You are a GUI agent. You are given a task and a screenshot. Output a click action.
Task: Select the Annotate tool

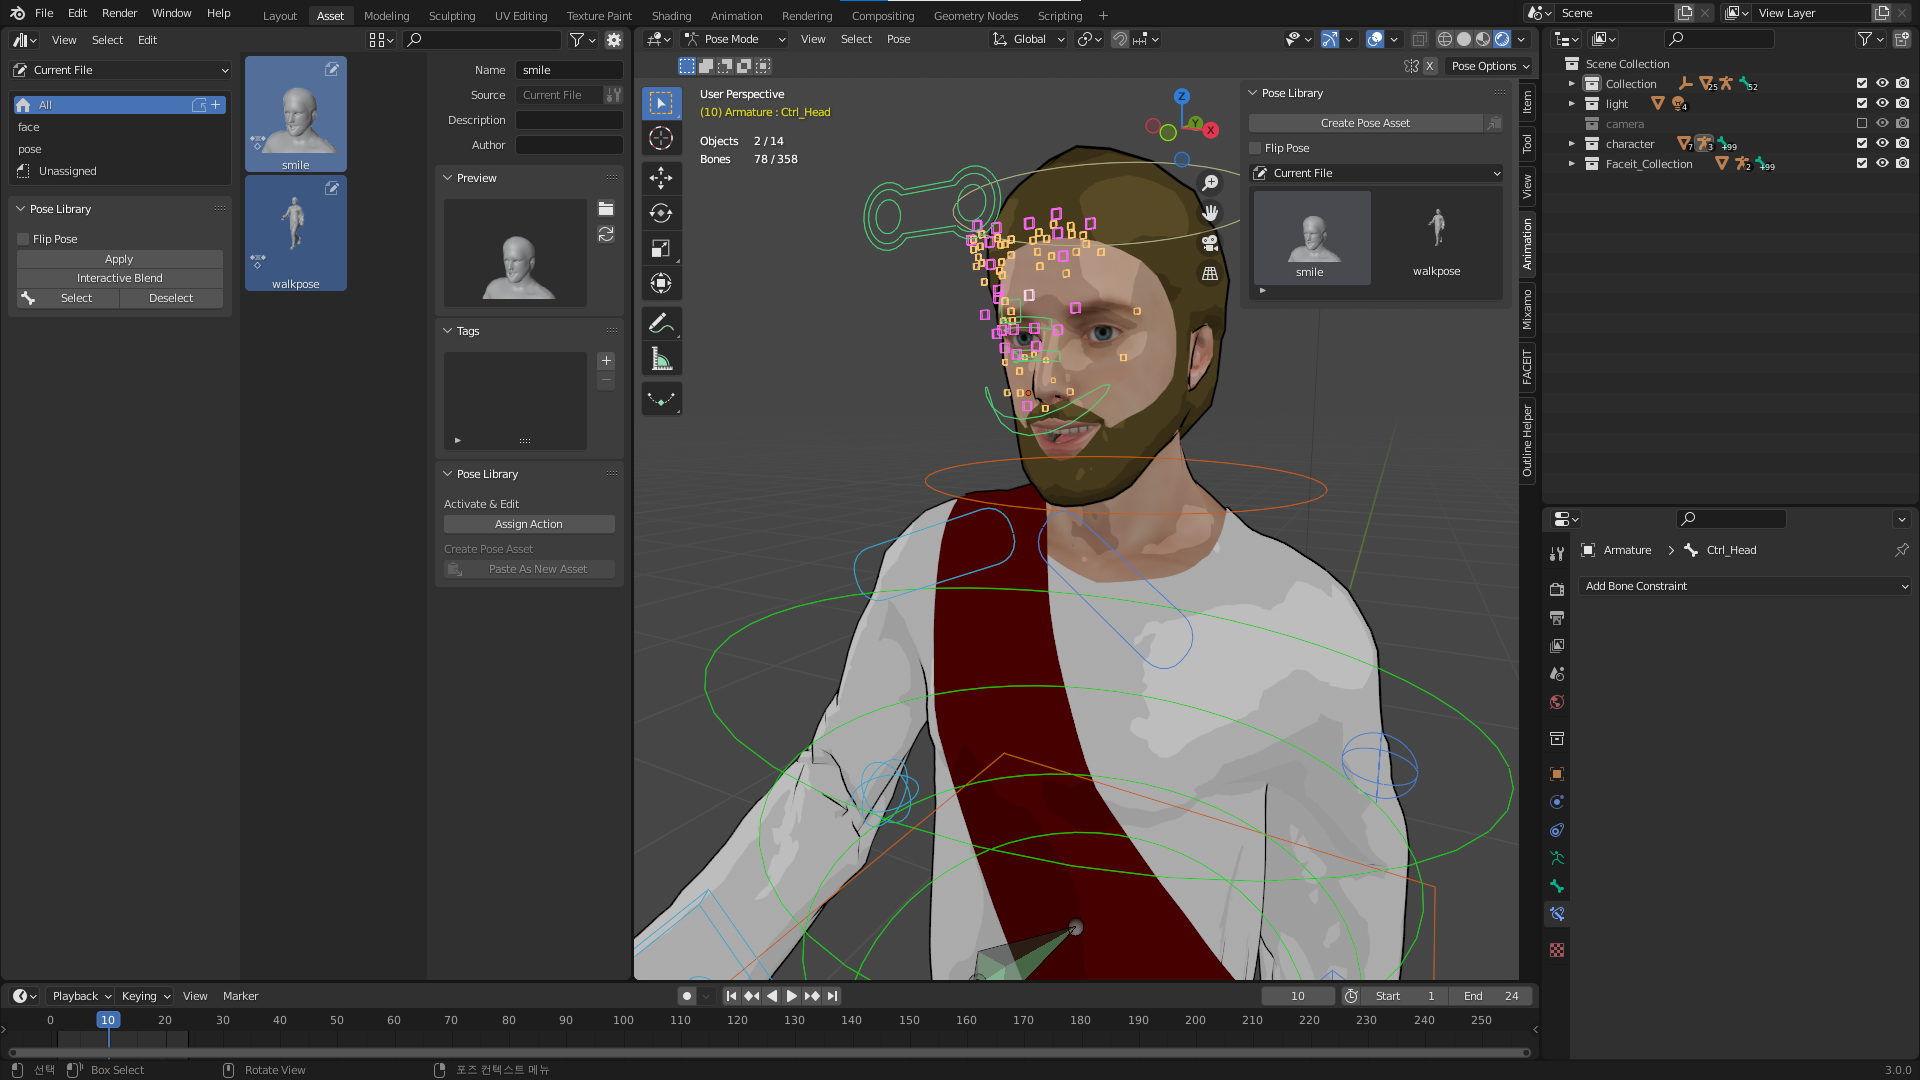tap(661, 323)
